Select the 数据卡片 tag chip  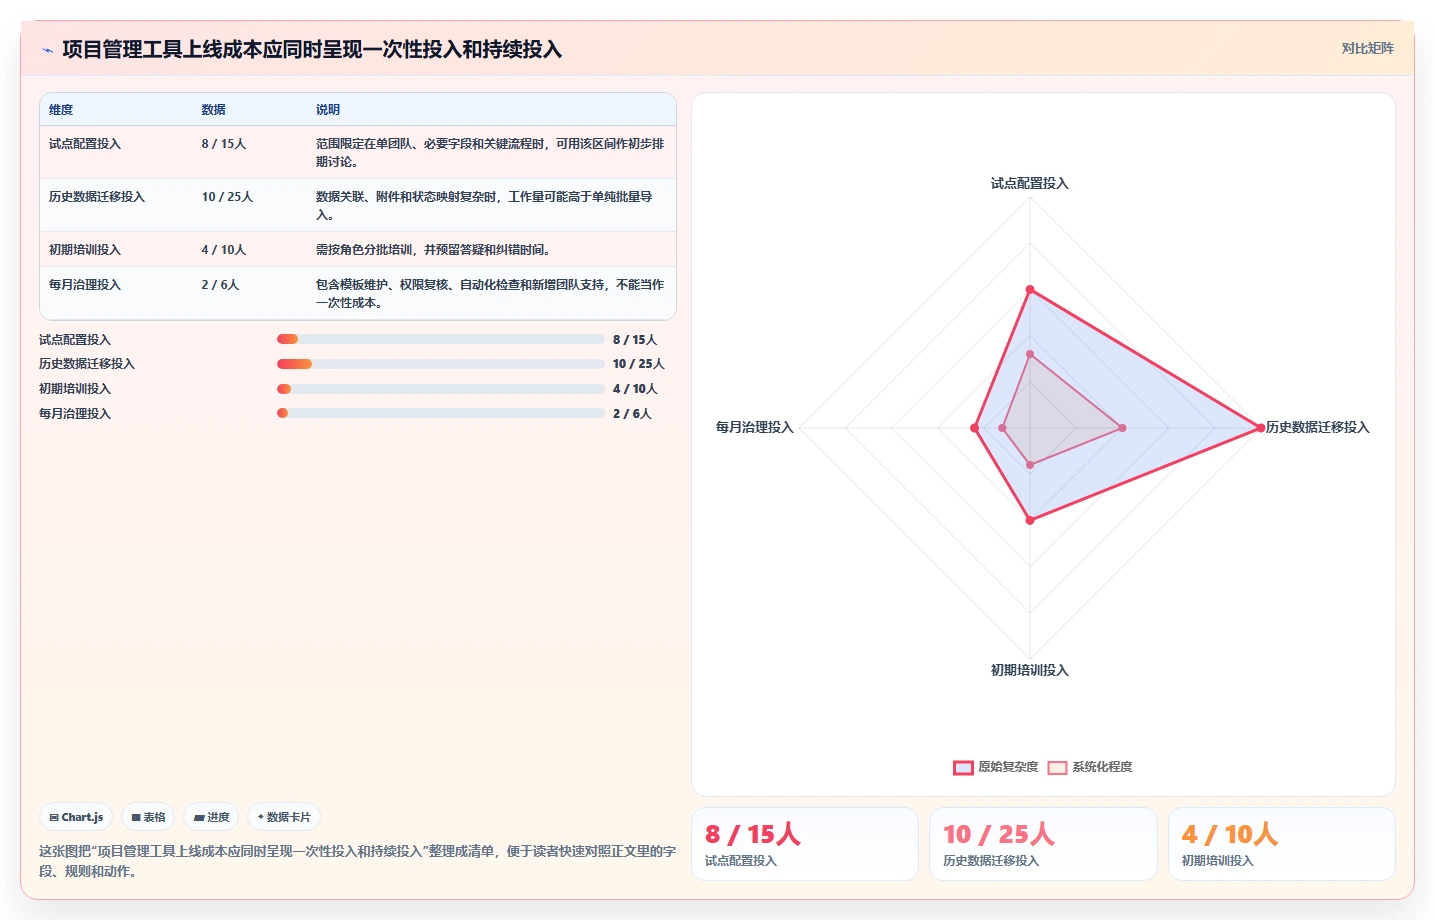click(x=284, y=817)
